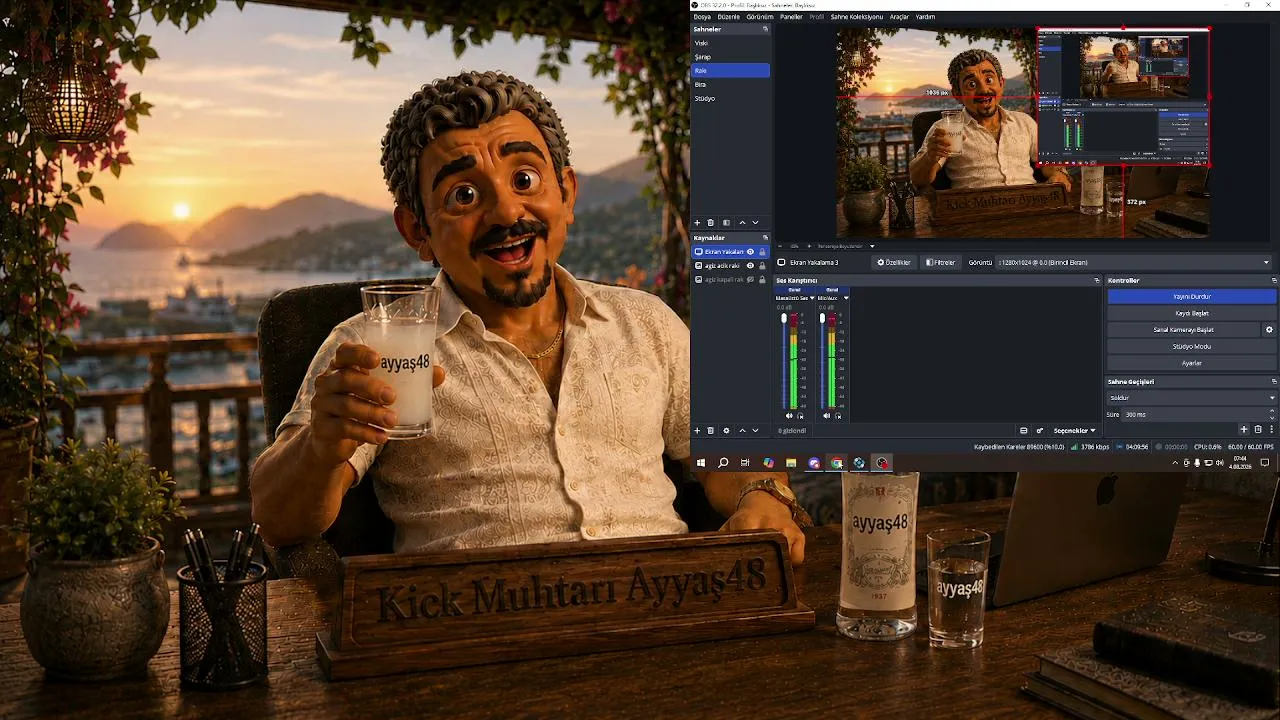Open scene filters icon in Sahneler toolbar
Viewport: 1280px width, 720px height.
coord(726,222)
